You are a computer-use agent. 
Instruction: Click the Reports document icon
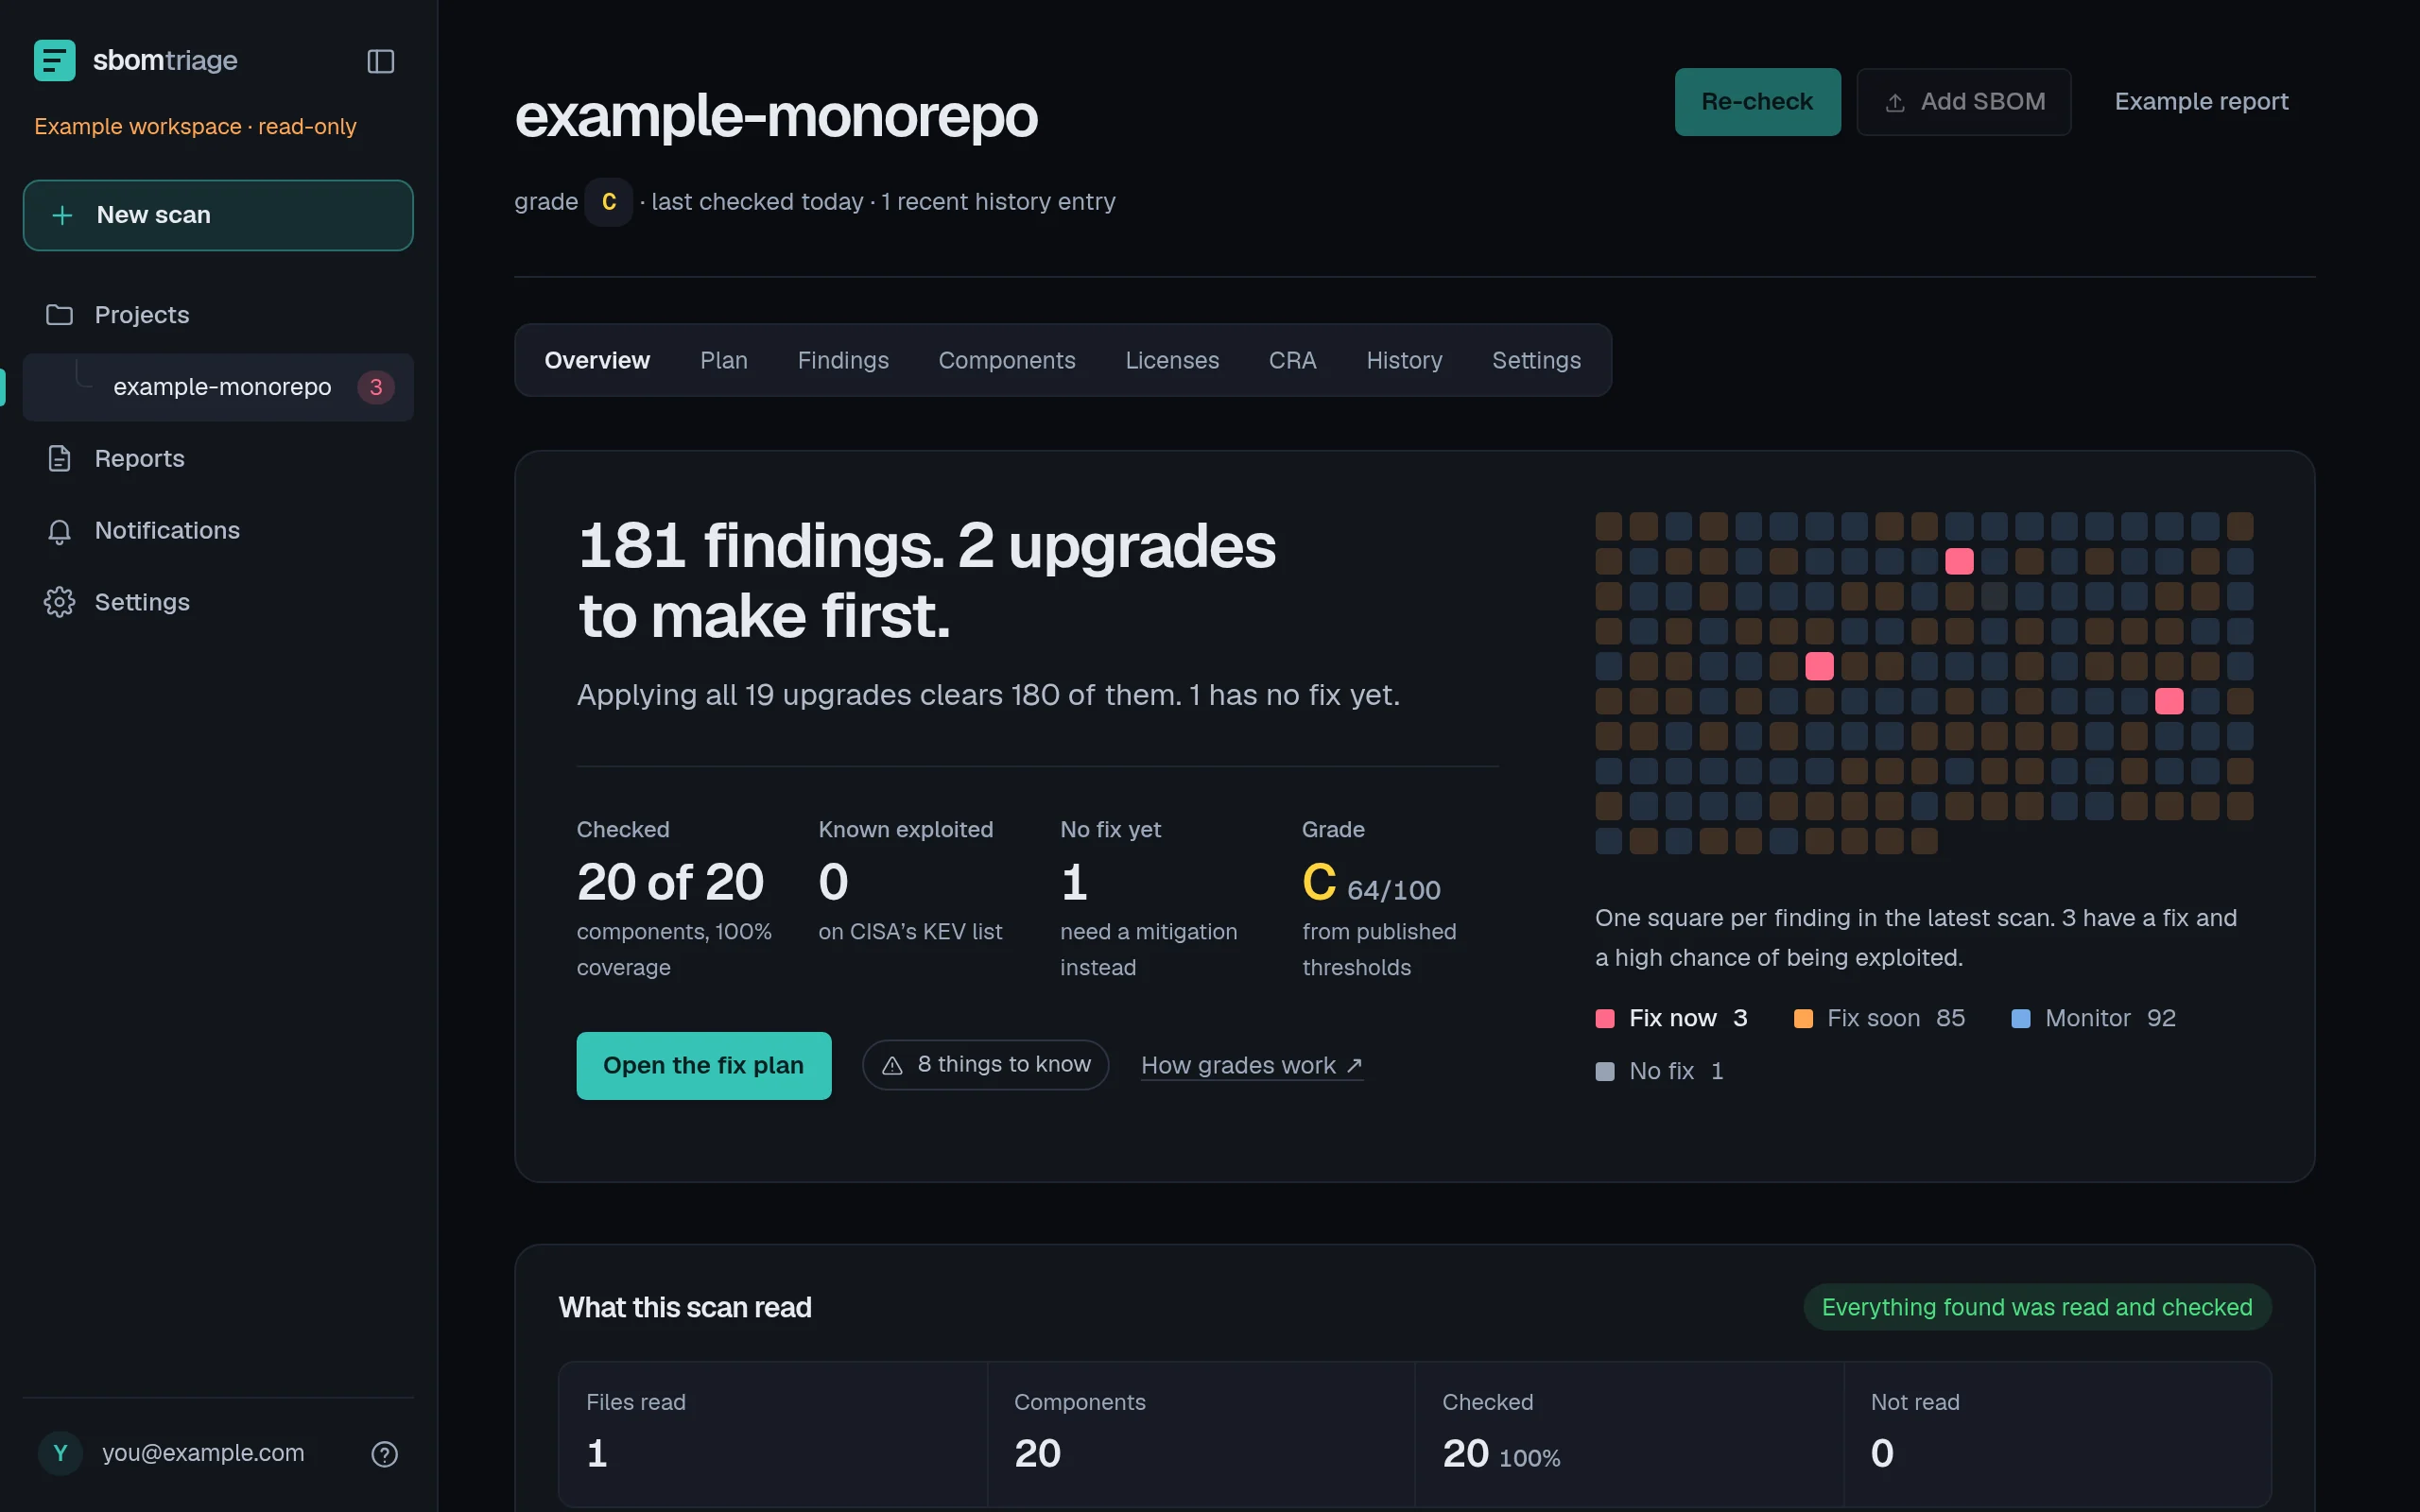click(59, 458)
